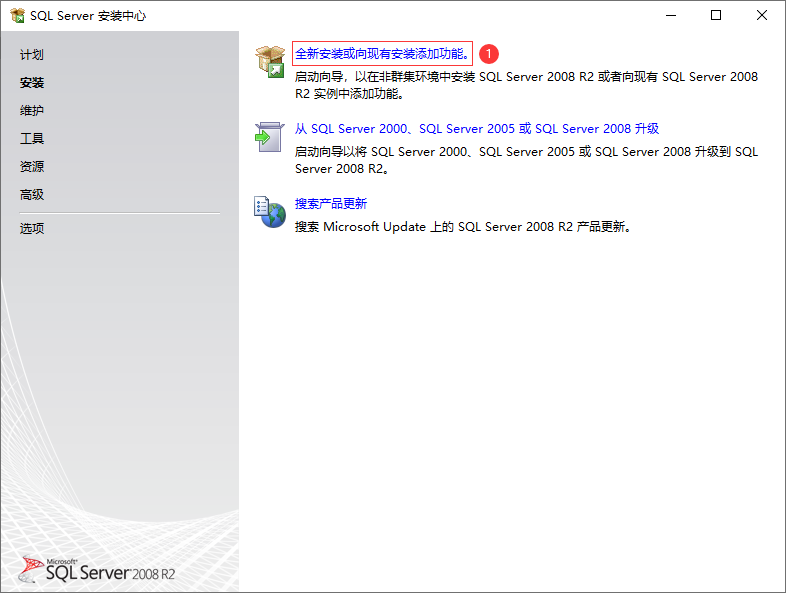Close the SQL Server 安装中心 window
This screenshot has width=786, height=593.
click(761, 16)
